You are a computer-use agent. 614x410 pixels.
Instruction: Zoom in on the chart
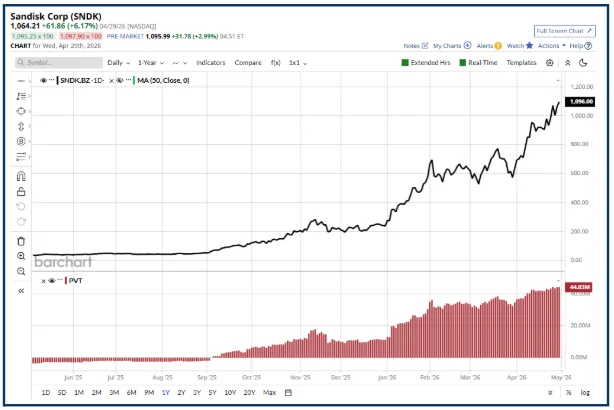tap(21, 256)
